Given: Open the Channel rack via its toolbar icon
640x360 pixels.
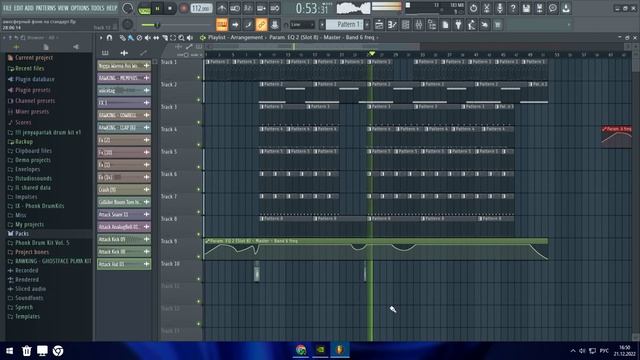Looking at the screenshot, I should [x=405, y=25].
